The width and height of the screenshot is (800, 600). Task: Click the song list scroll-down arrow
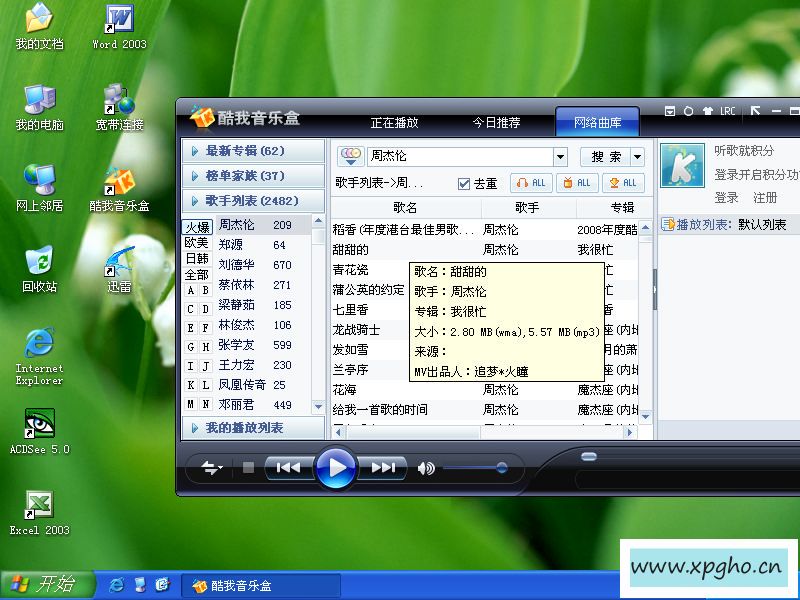coord(645,416)
